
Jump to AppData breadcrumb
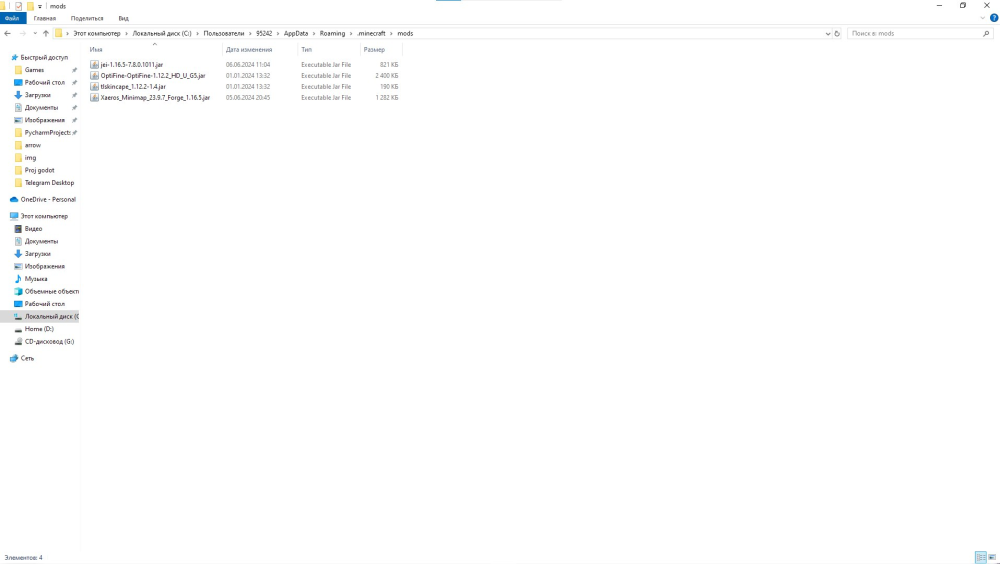[x=296, y=33]
